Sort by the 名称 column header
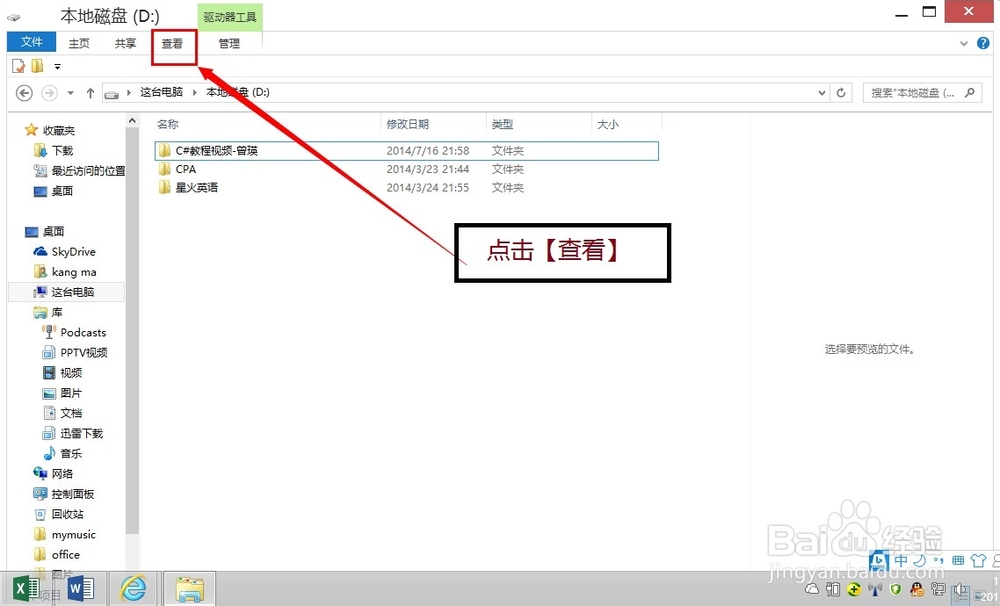 click(168, 124)
